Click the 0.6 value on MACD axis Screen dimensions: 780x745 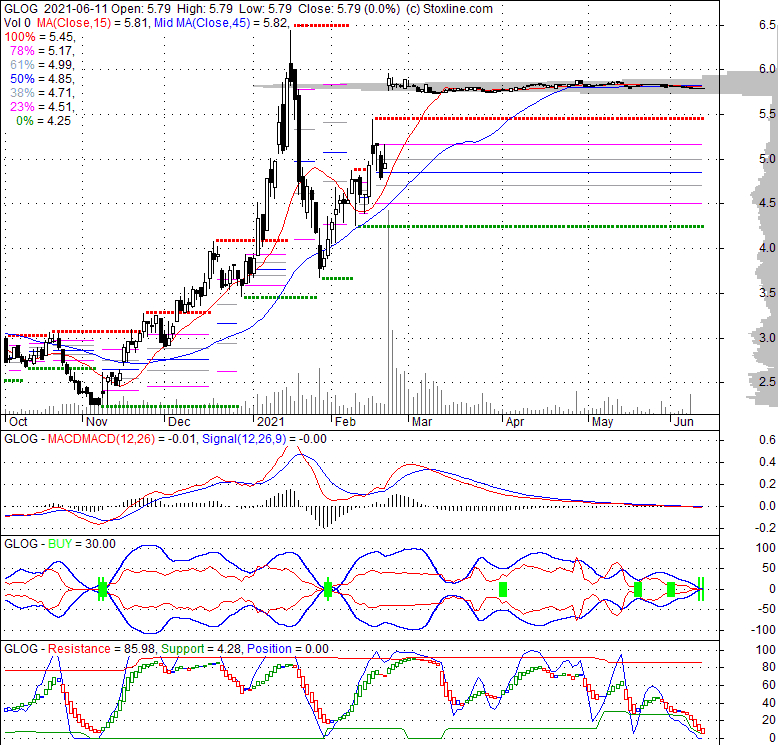(767, 440)
